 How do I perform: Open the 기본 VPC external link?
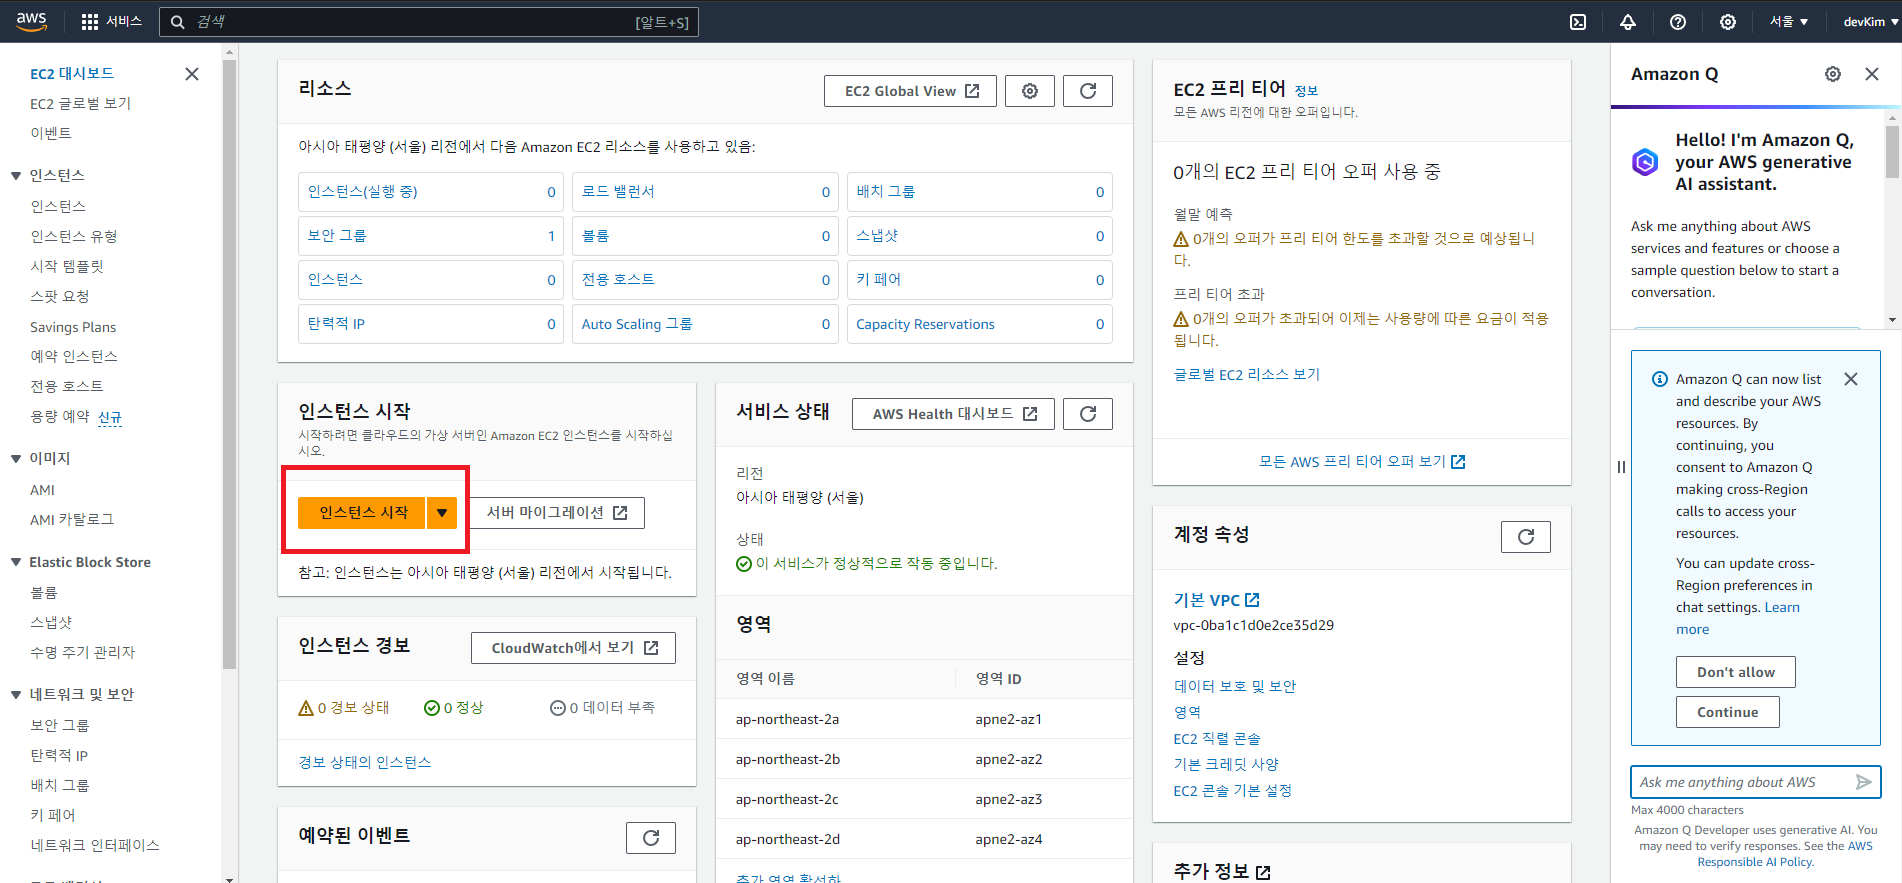coord(1216,600)
